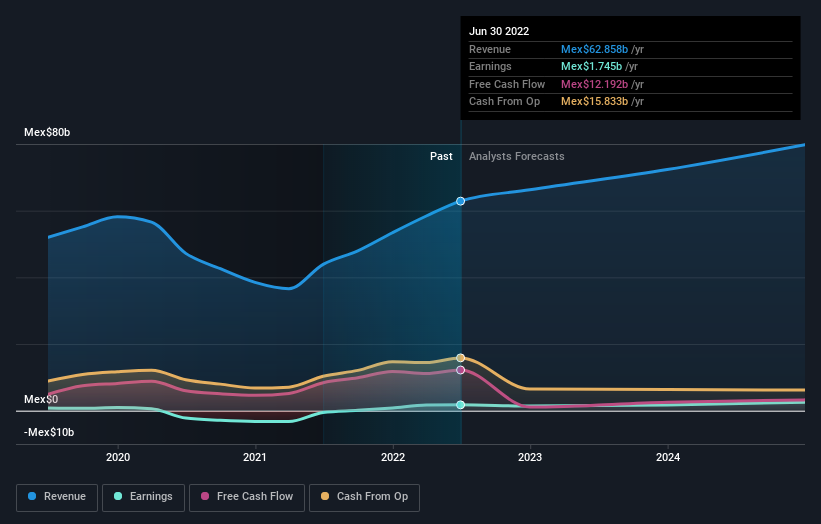Click the Cash From Op label in tooltip

(x=504, y=102)
